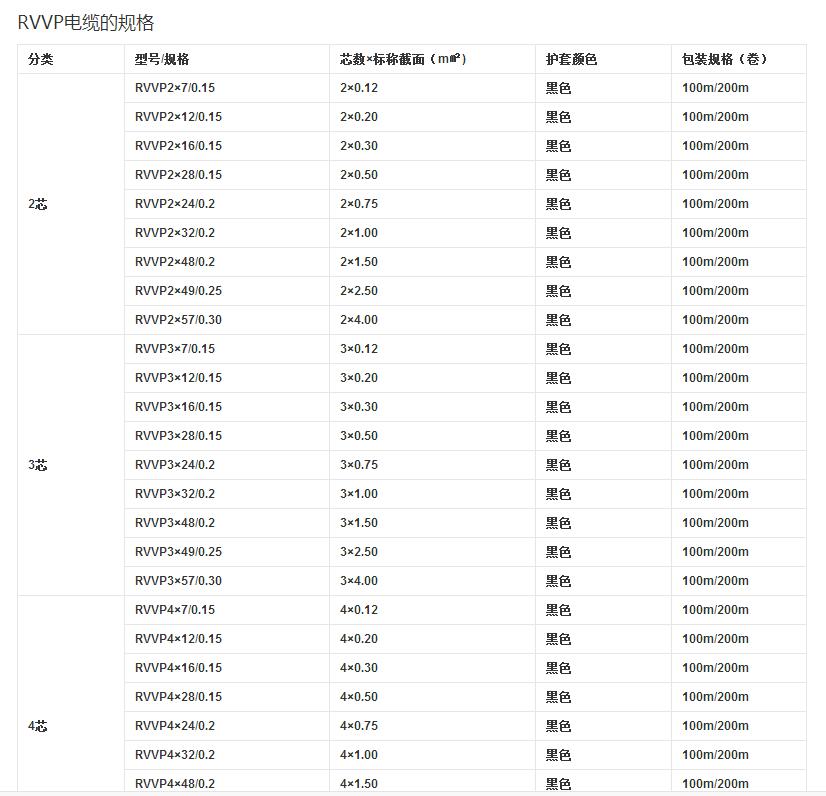Click the 包装规格（卷） column header
This screenshot has height=796, width=826.
point(725,59)
